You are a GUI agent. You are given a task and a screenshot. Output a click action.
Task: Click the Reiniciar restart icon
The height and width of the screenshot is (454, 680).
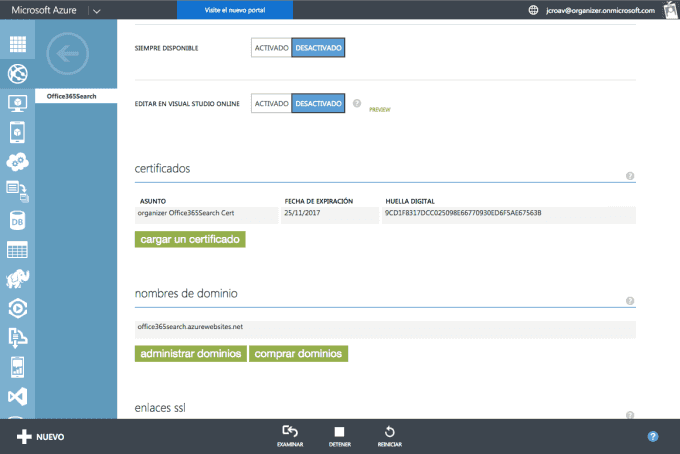point(389,436)
